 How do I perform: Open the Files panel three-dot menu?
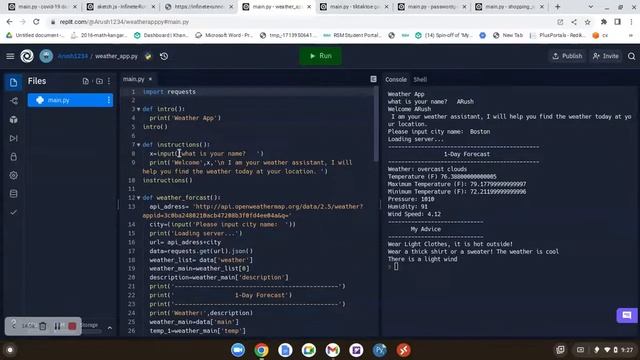(x=109, y=81)
